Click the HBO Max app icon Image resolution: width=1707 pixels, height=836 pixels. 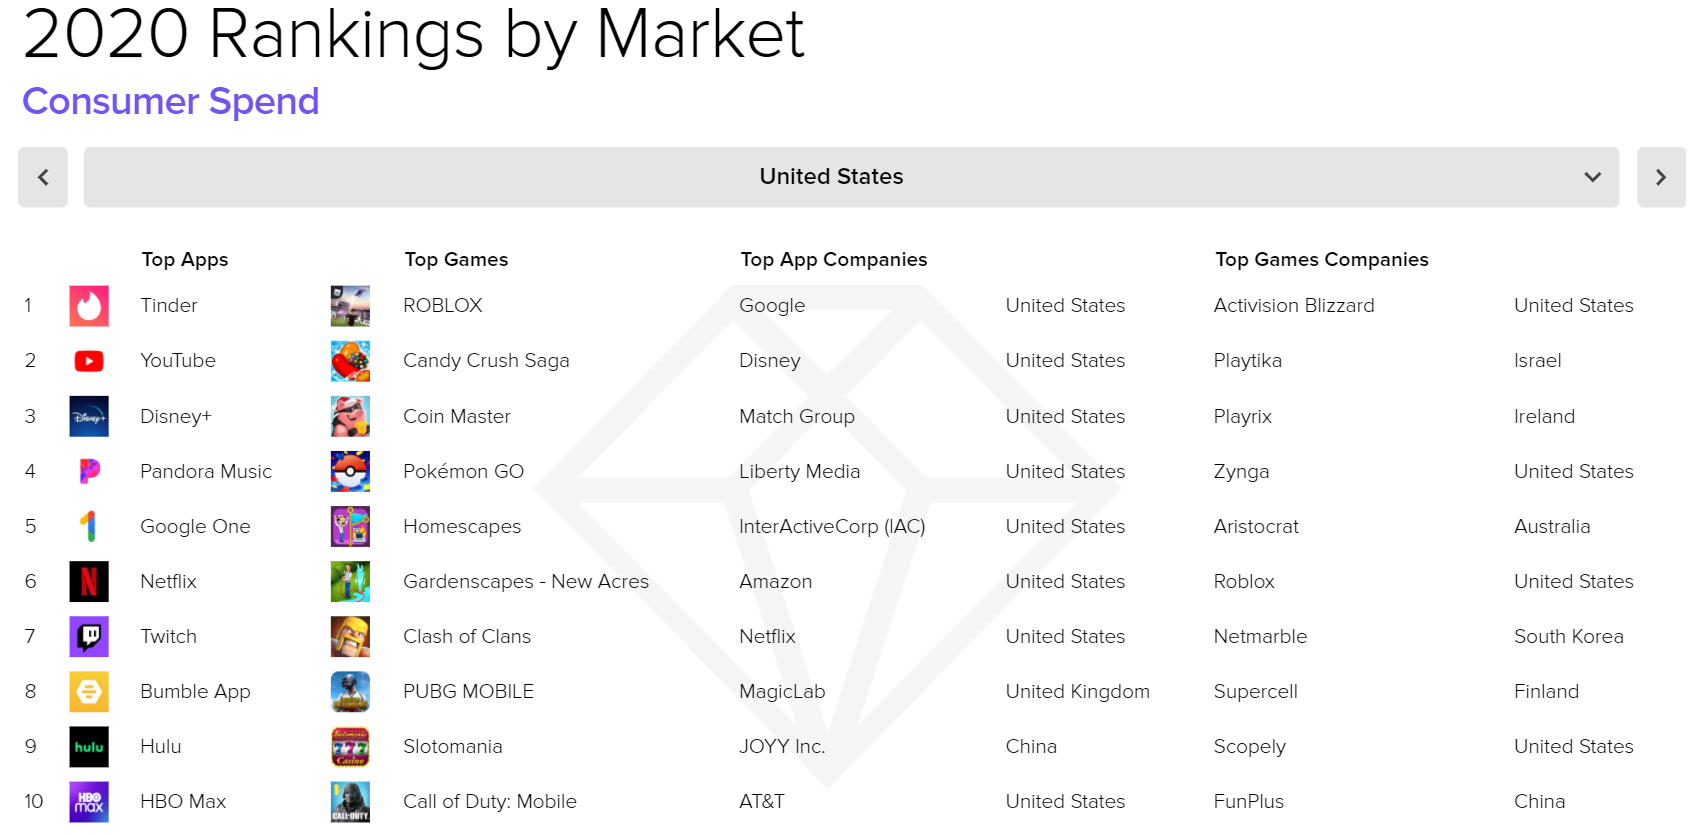coord(89,802)
